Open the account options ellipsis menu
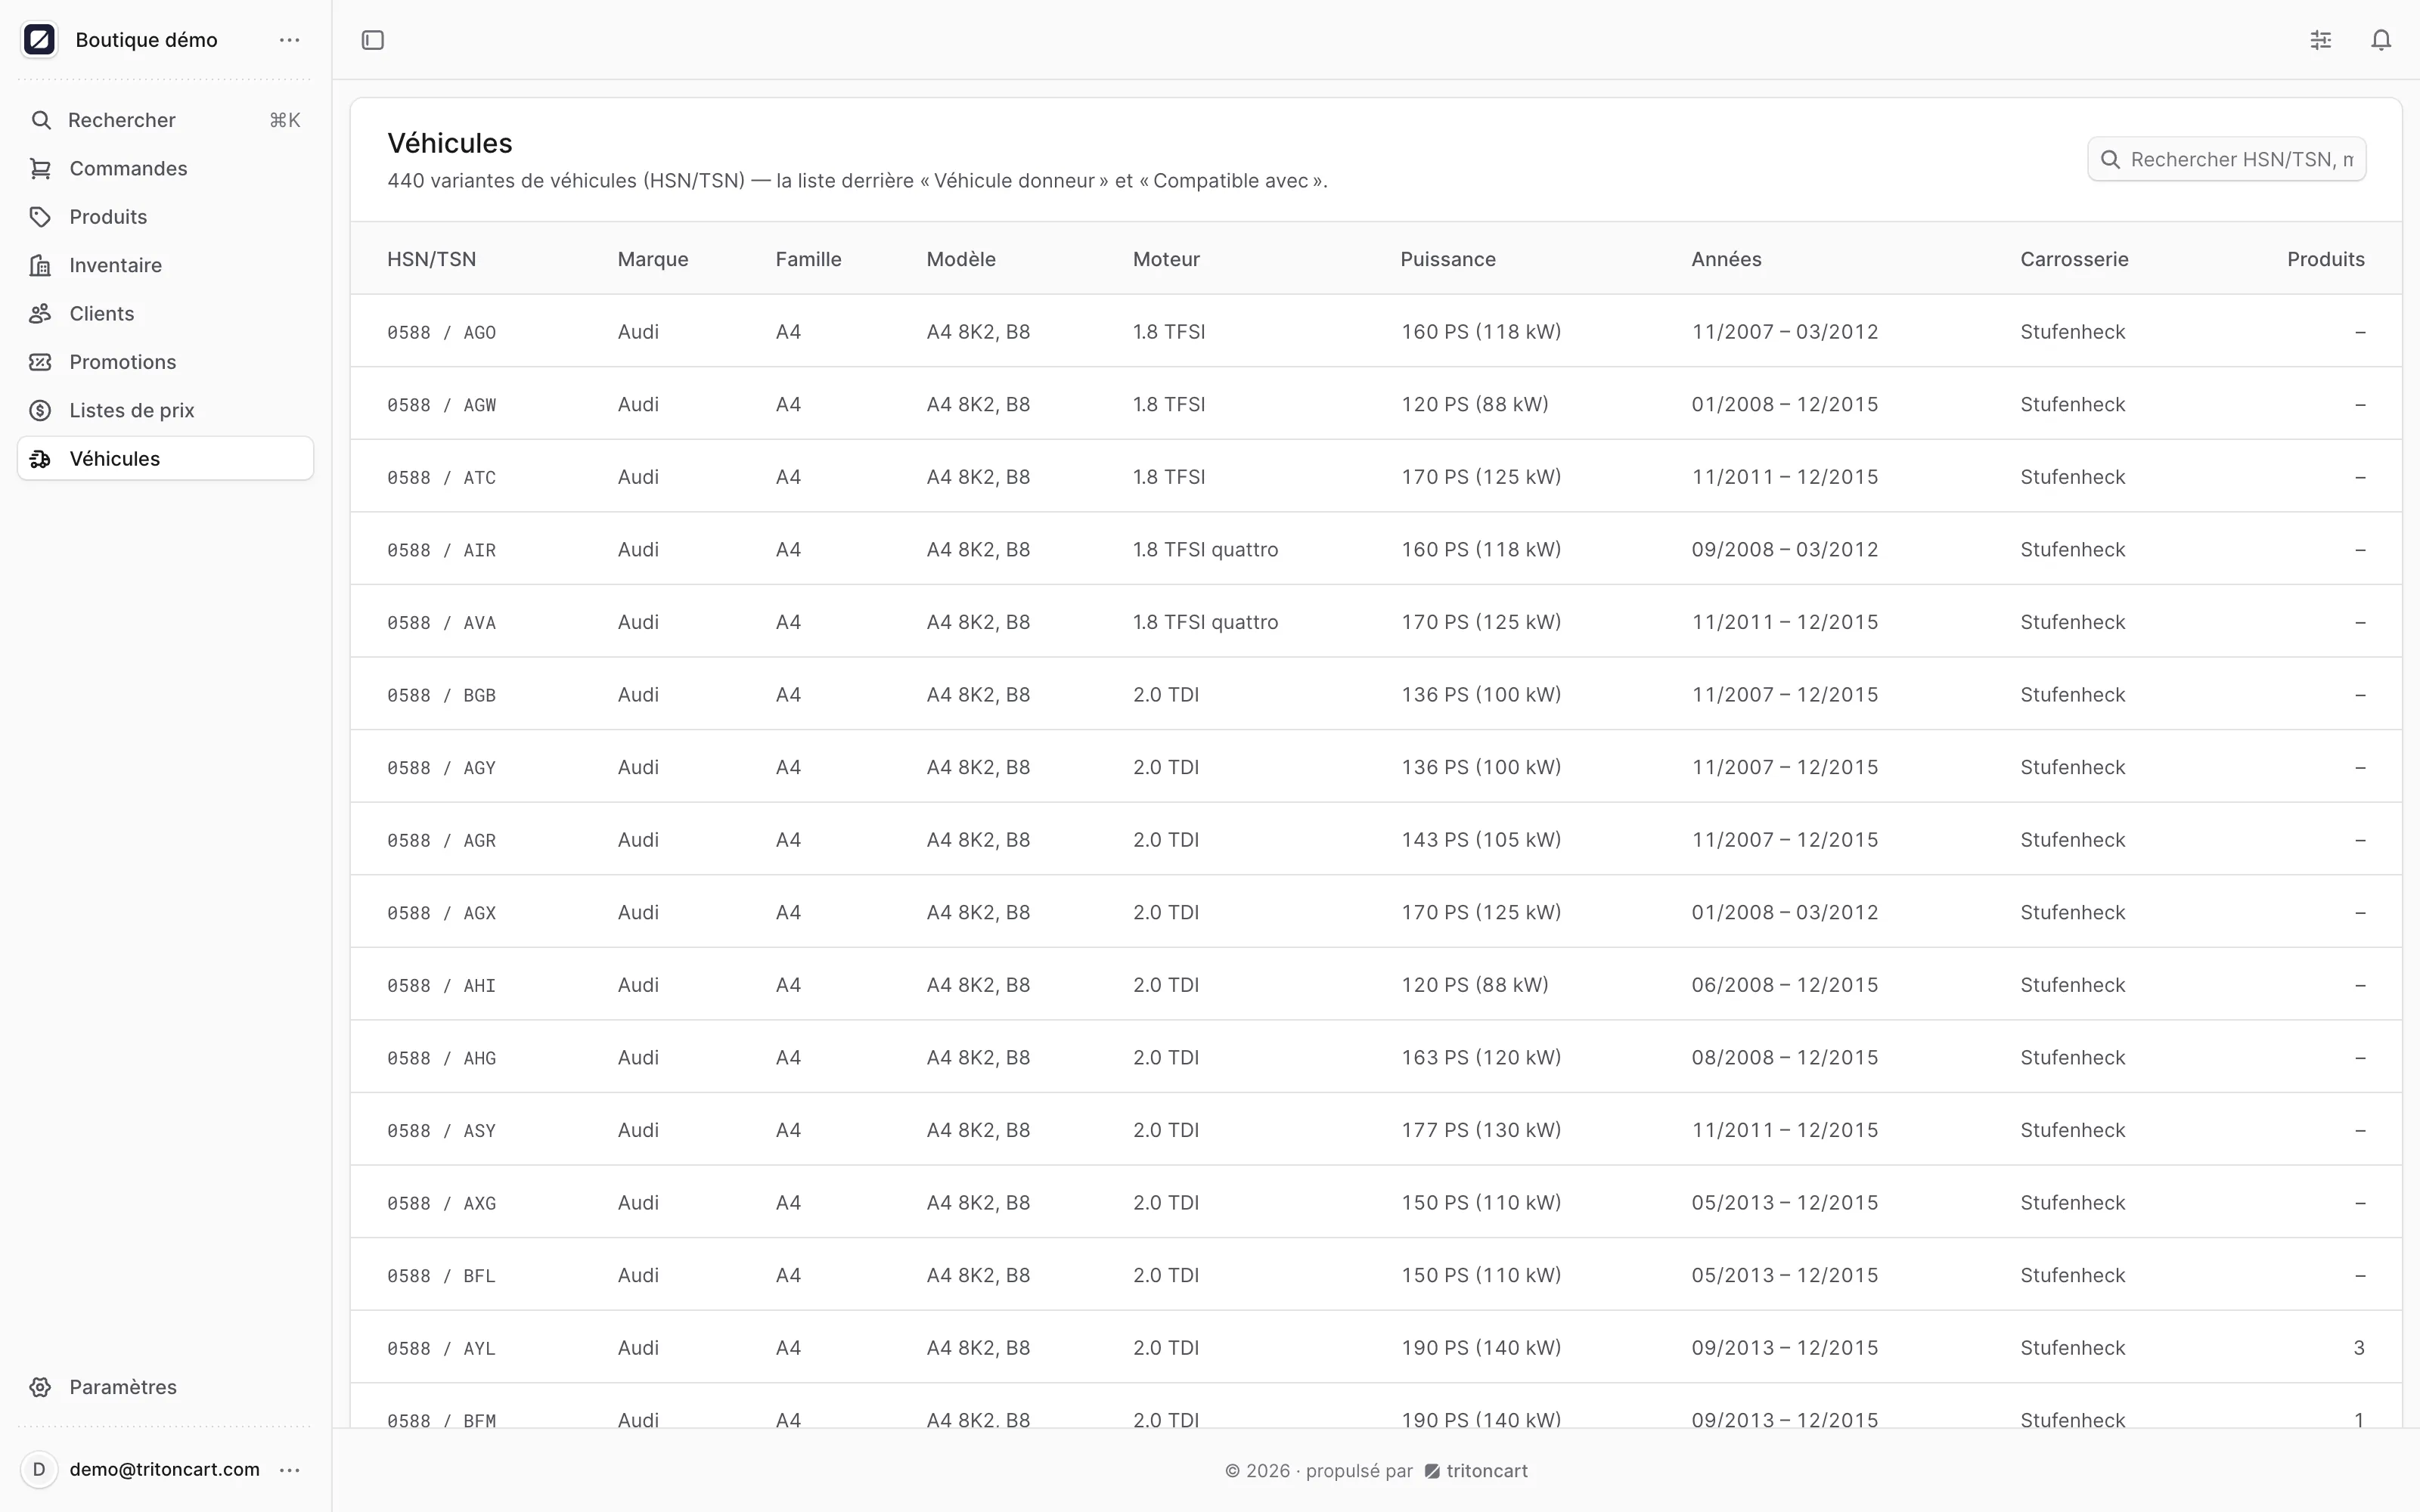The width and height of the screenshot is (2420, 1512). (289, 1469)
